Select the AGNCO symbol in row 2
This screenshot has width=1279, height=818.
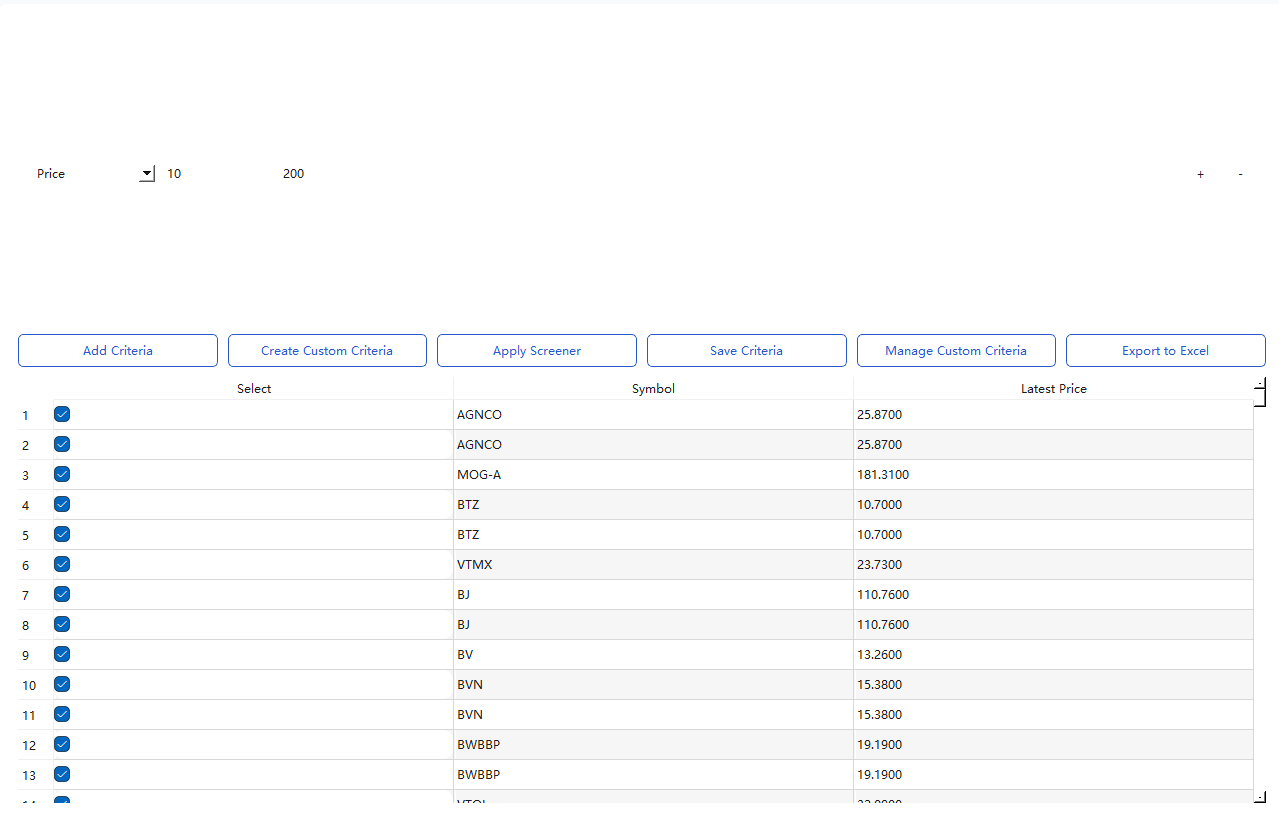point(653,445)
